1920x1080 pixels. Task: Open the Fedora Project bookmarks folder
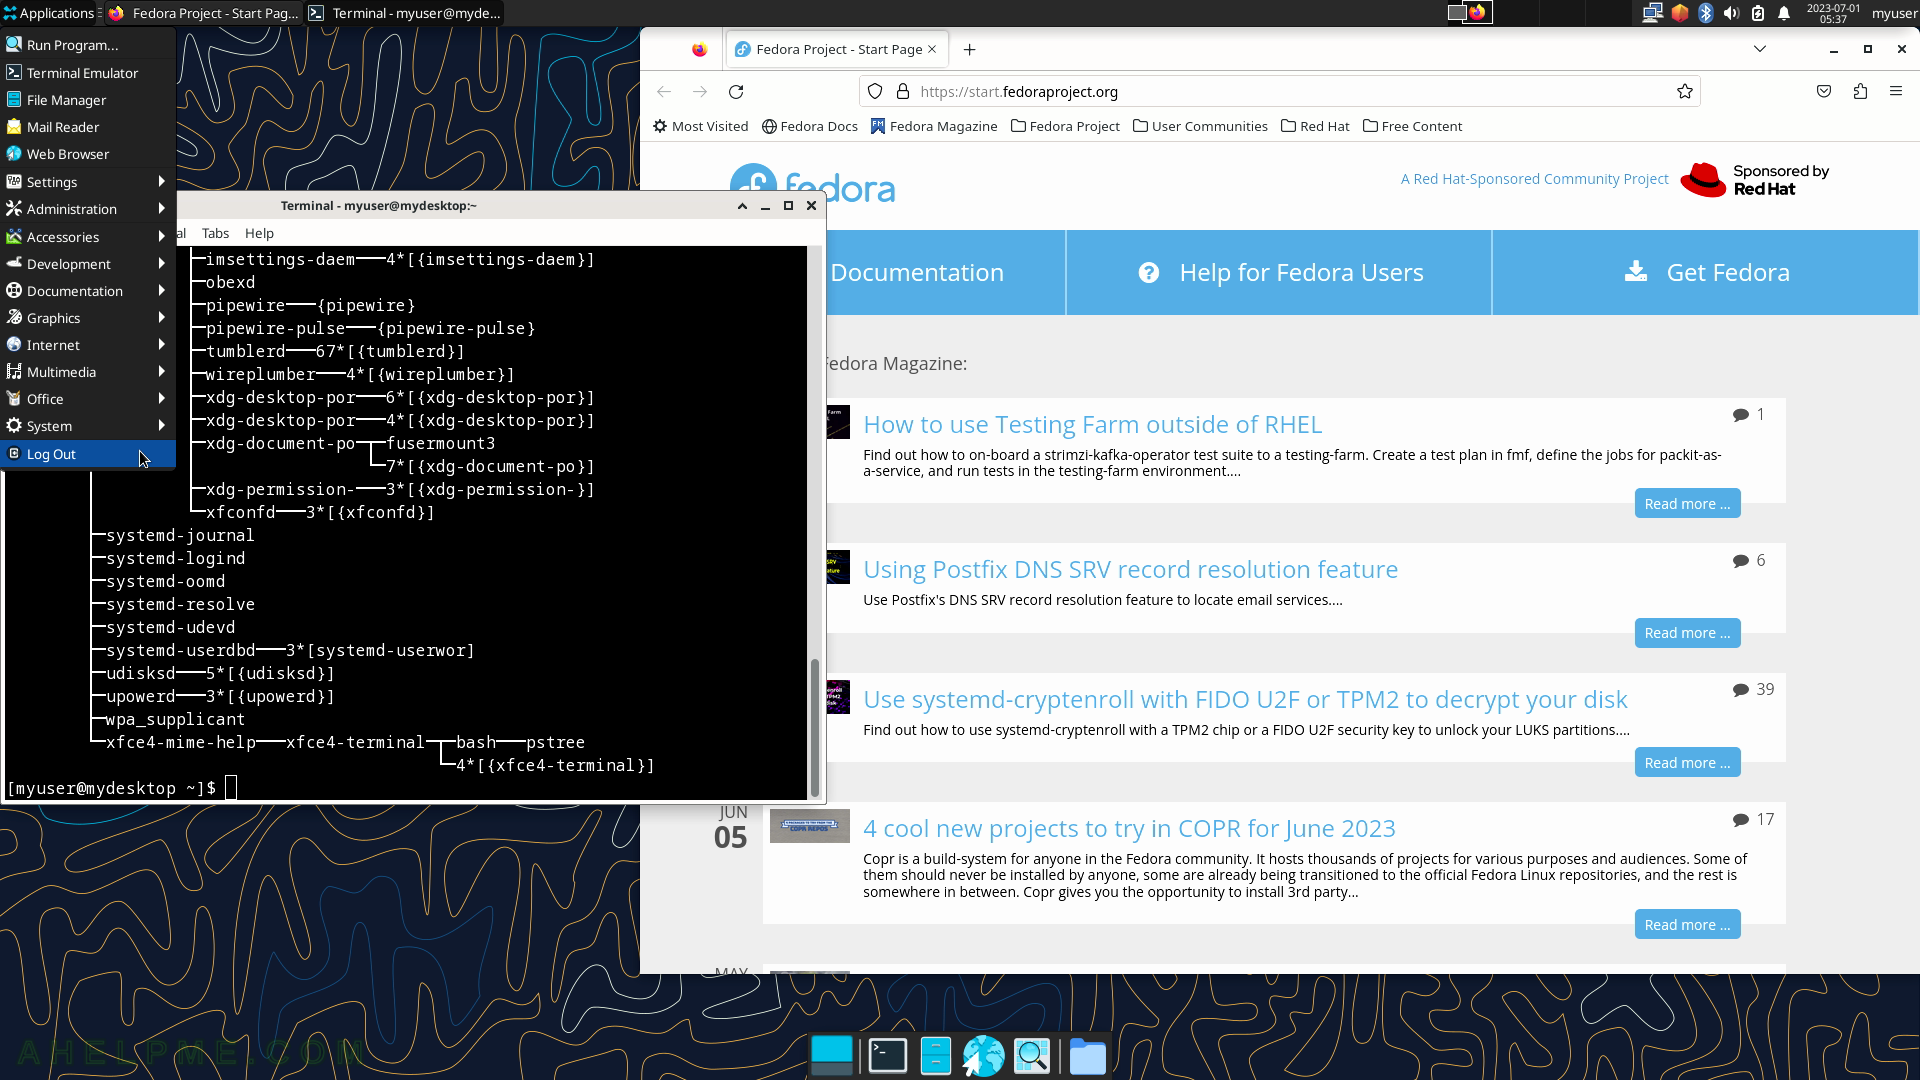pos(1065,126)
